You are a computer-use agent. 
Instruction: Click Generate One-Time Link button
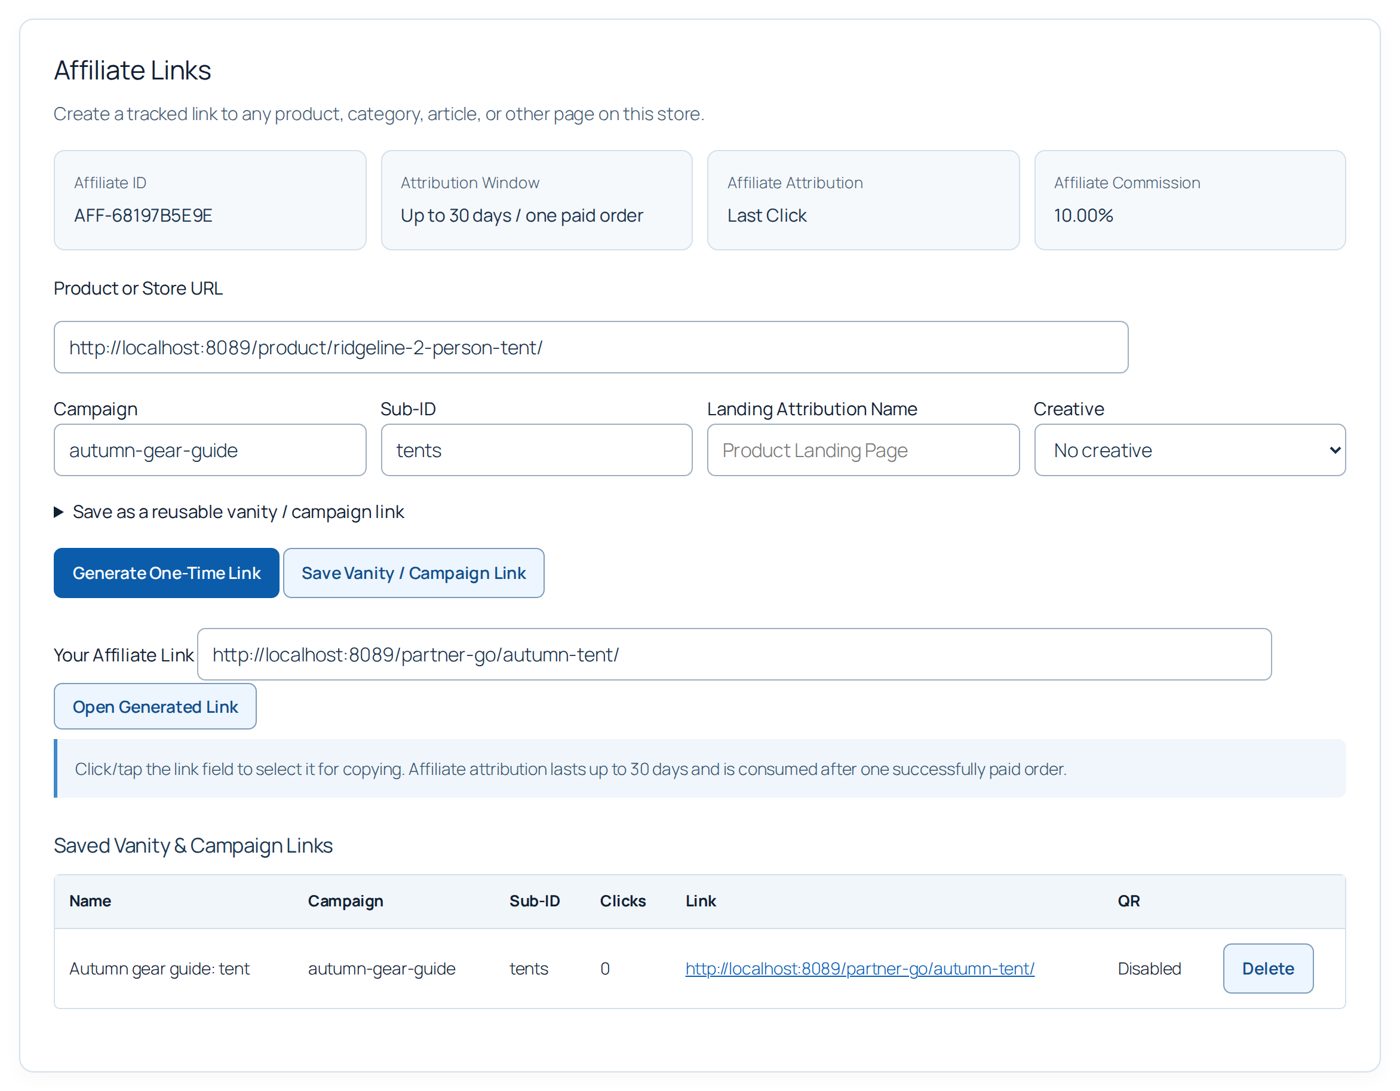coord(166,573)
